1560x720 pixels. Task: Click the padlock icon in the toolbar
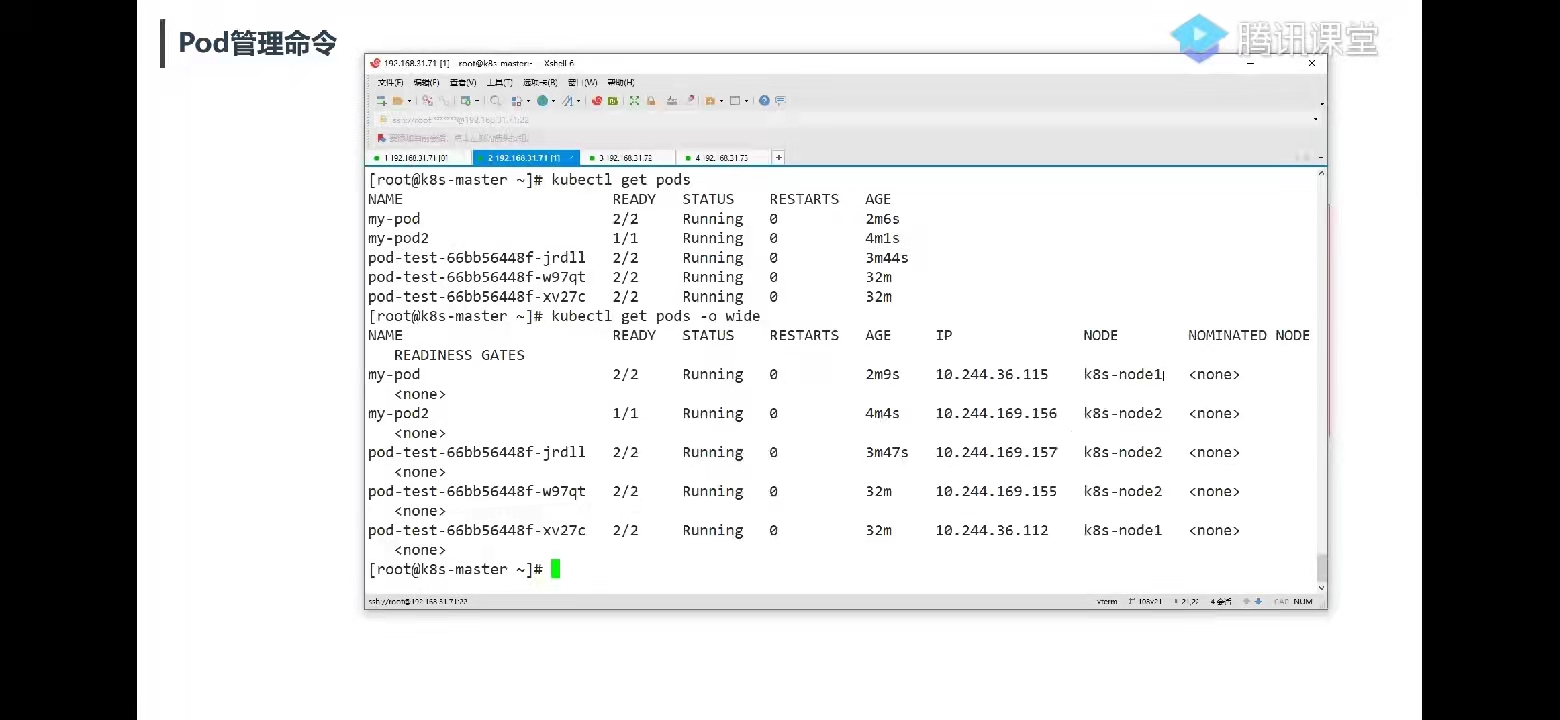[651, 101]
